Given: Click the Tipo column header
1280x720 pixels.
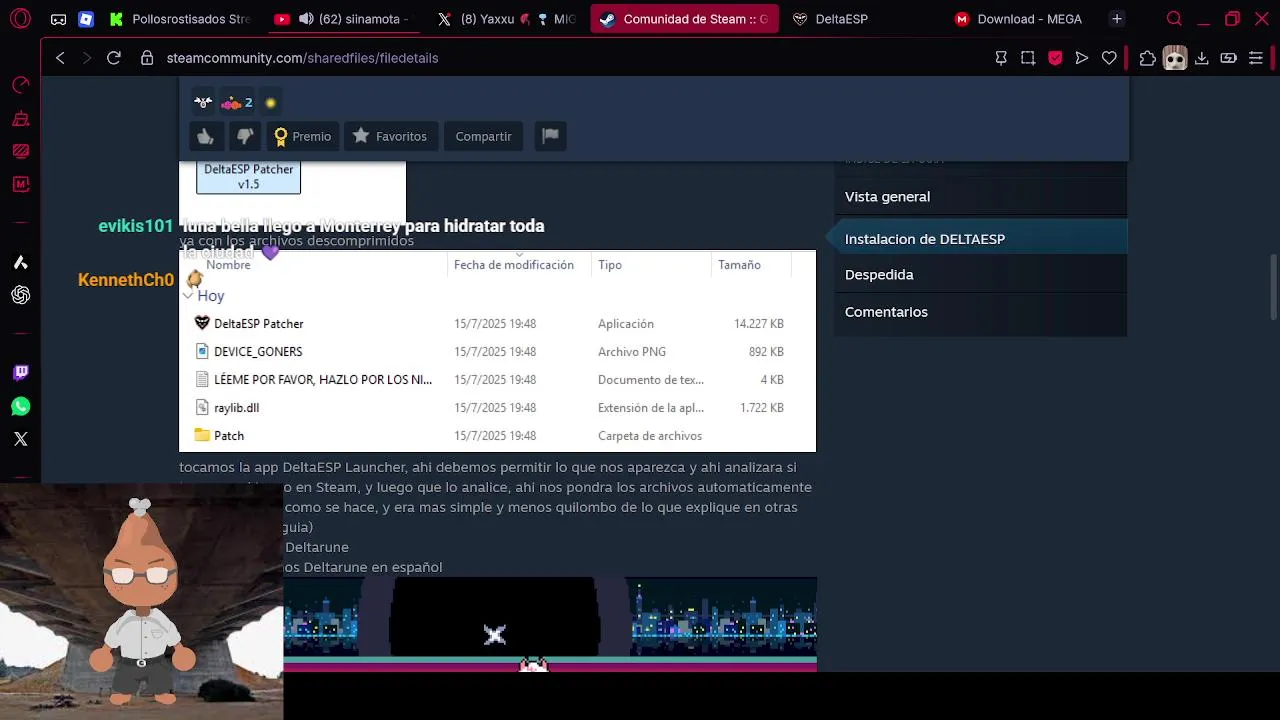Looking at the screenshot, I should pyautogui.click(x=610, y=265).
